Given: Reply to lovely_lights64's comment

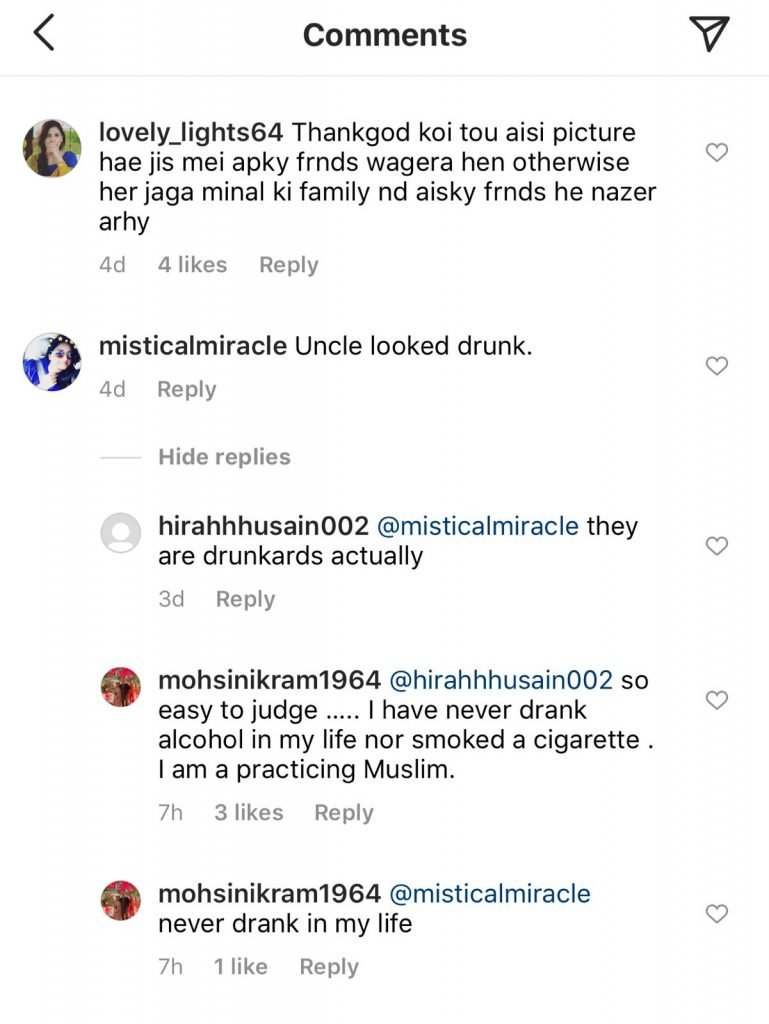Looking at the screenshot, I should tap(288, 264).
